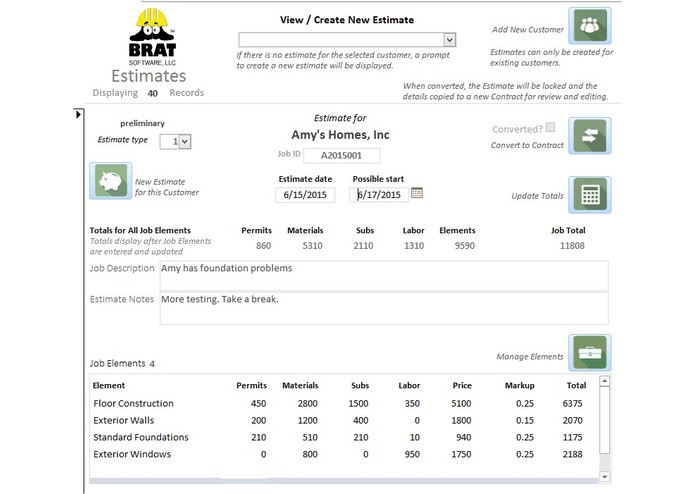Click the Exterior Windows labor value 950
Viewport: 695px width, 494px height.
(412, 454)
